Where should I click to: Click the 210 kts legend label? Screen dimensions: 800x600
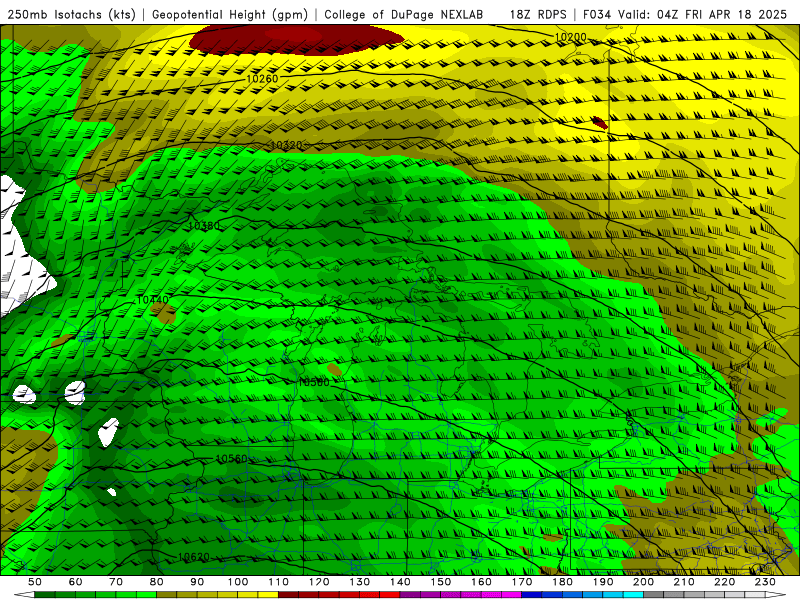pyautogui.click(x=684, y=582)
